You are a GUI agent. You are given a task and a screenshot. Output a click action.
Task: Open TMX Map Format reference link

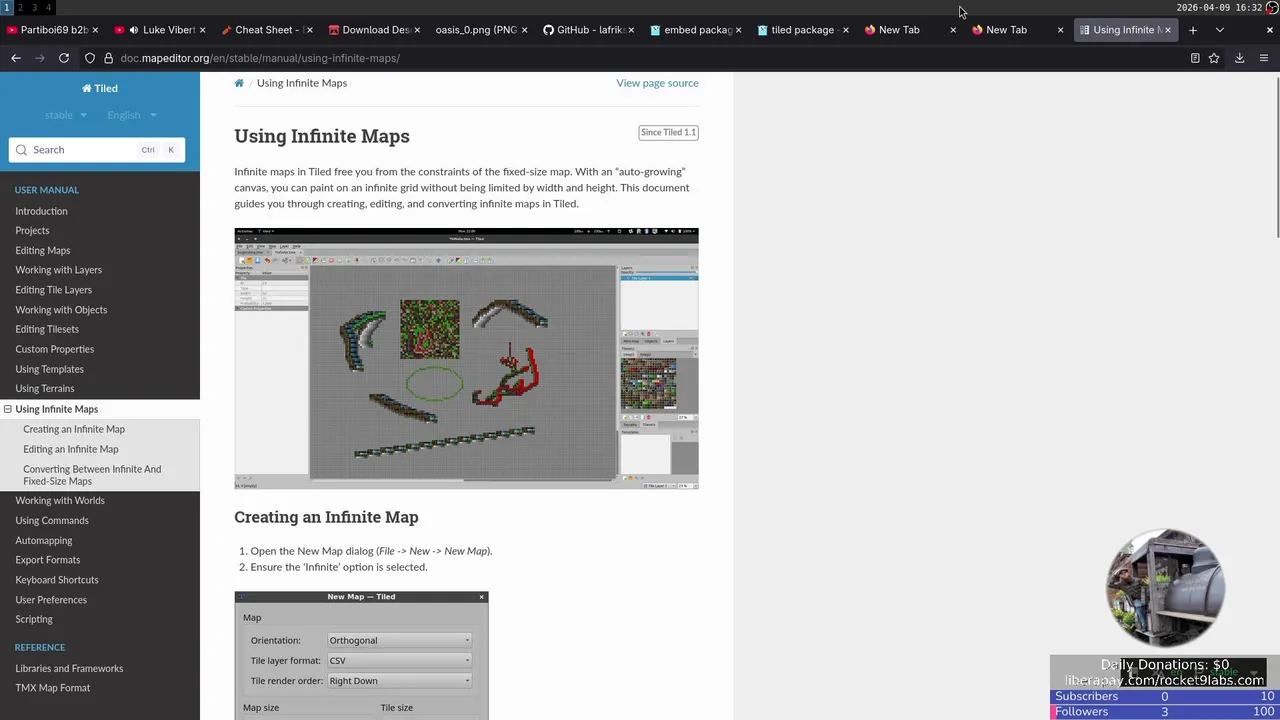(x=53, y=688)
